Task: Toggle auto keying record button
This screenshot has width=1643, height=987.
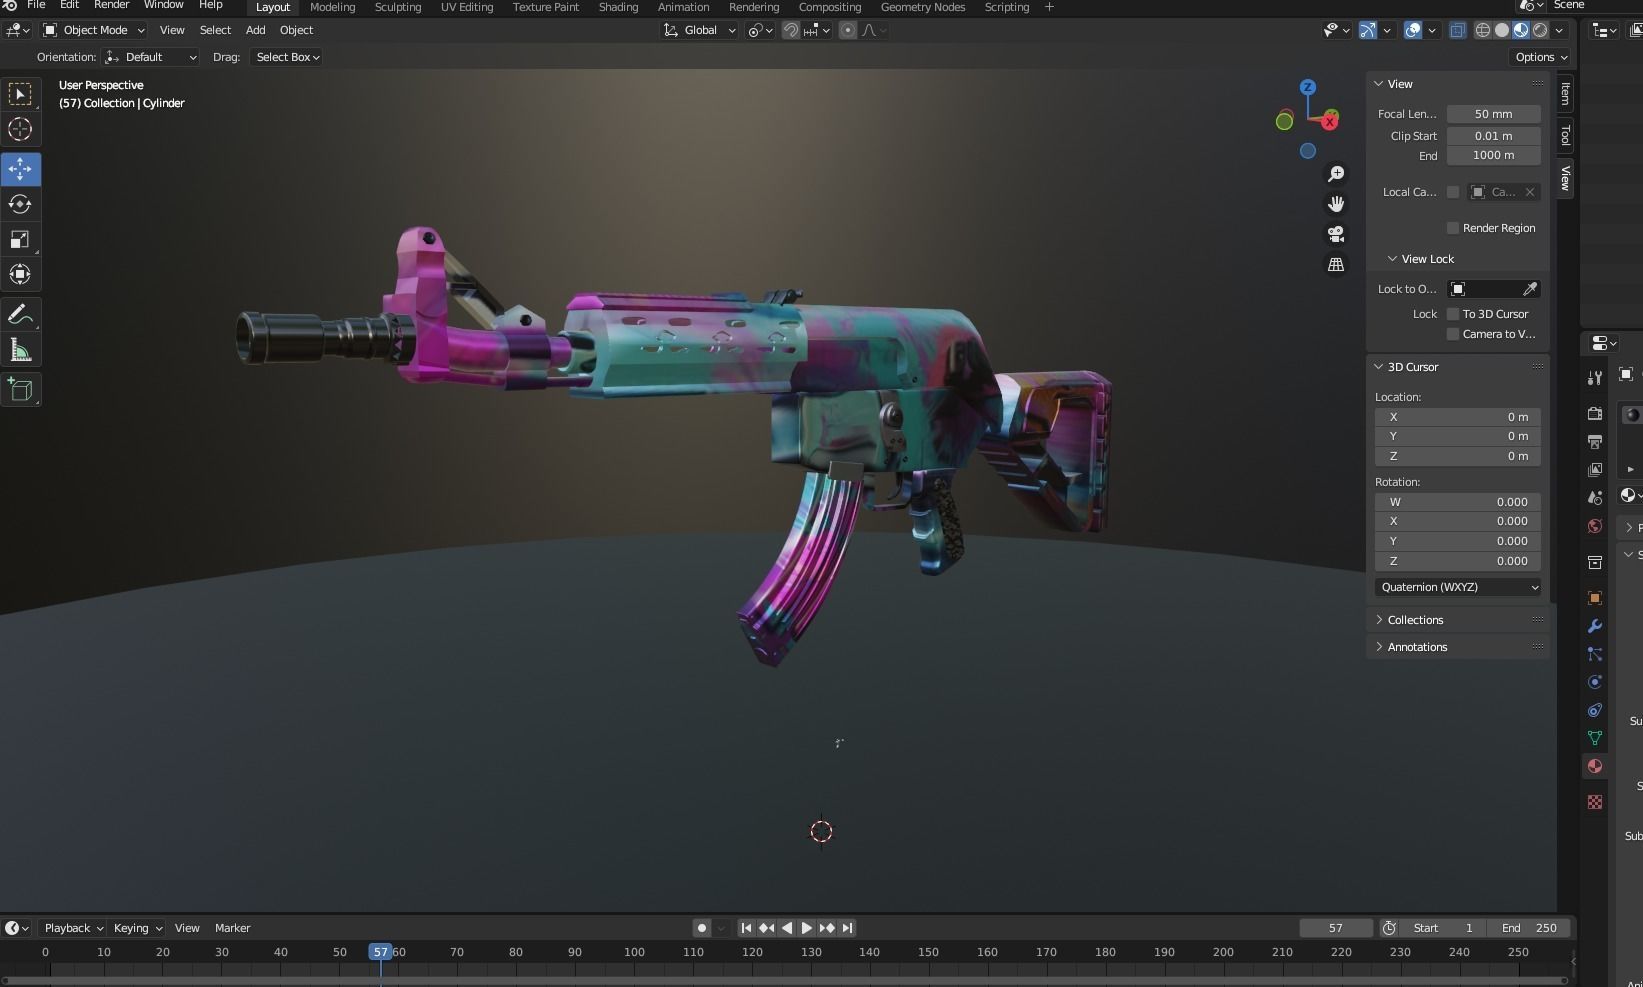Action: click(702, 928)
